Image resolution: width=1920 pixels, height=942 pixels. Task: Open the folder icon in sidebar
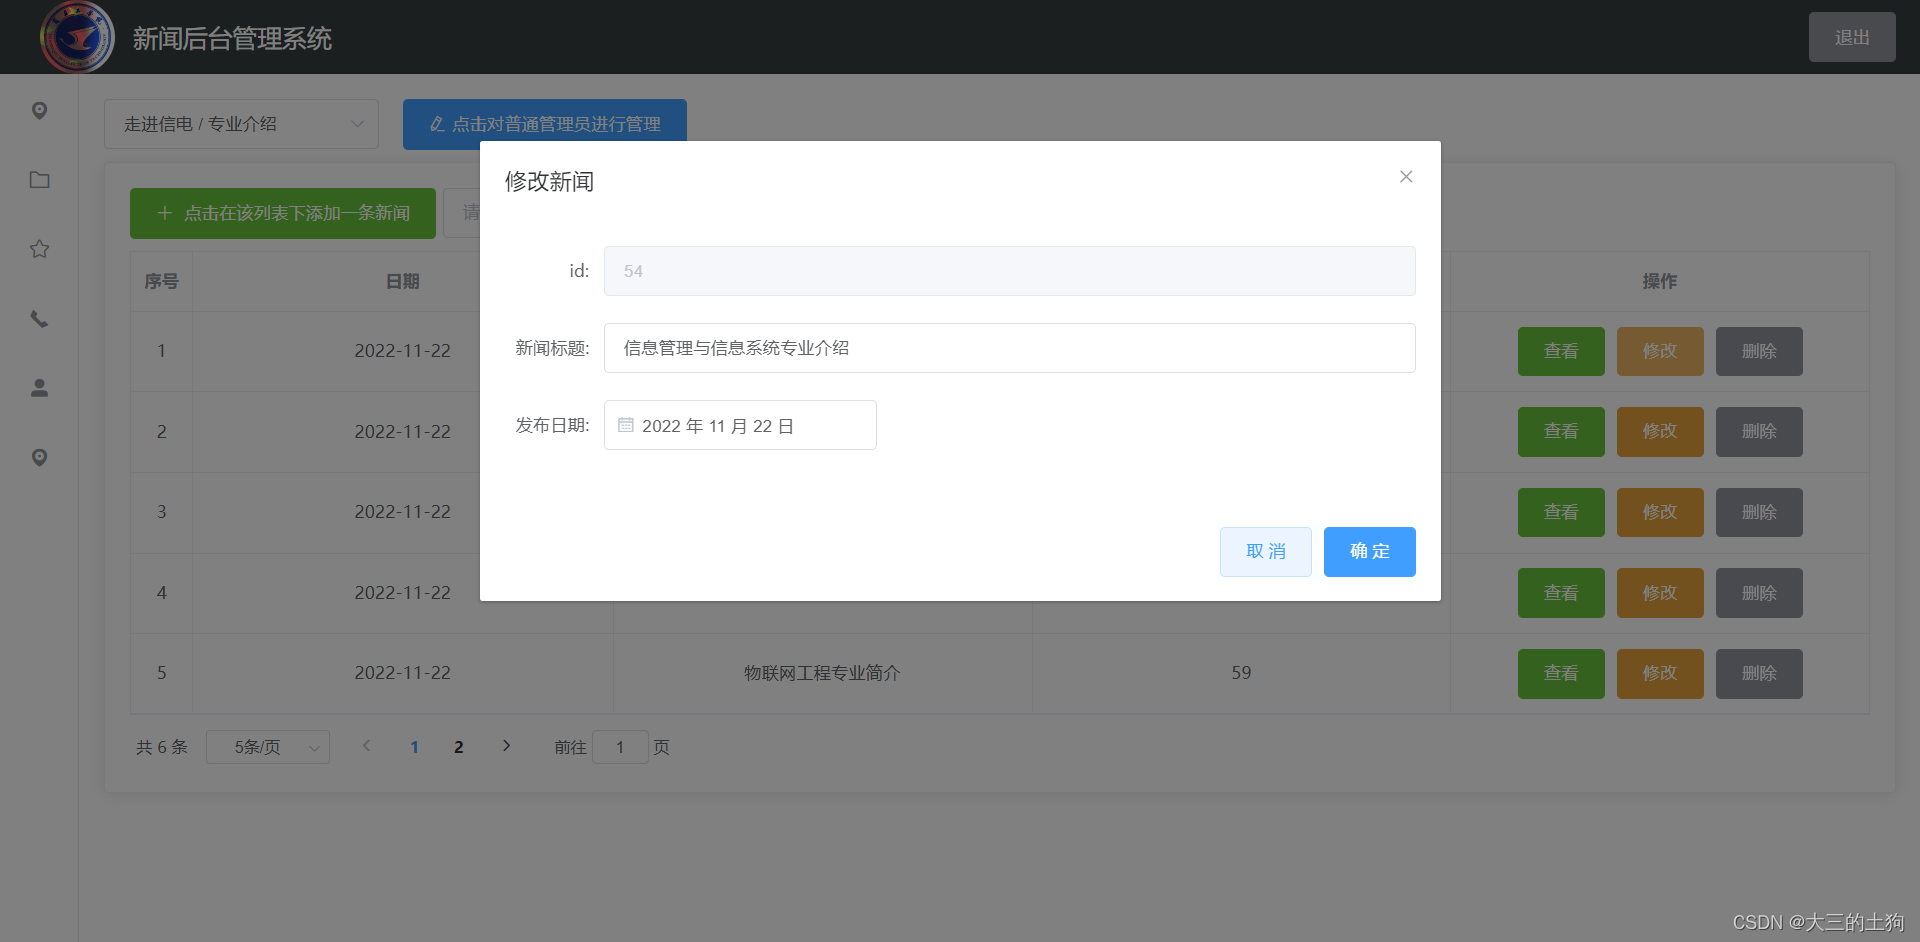tap(39, 180)
